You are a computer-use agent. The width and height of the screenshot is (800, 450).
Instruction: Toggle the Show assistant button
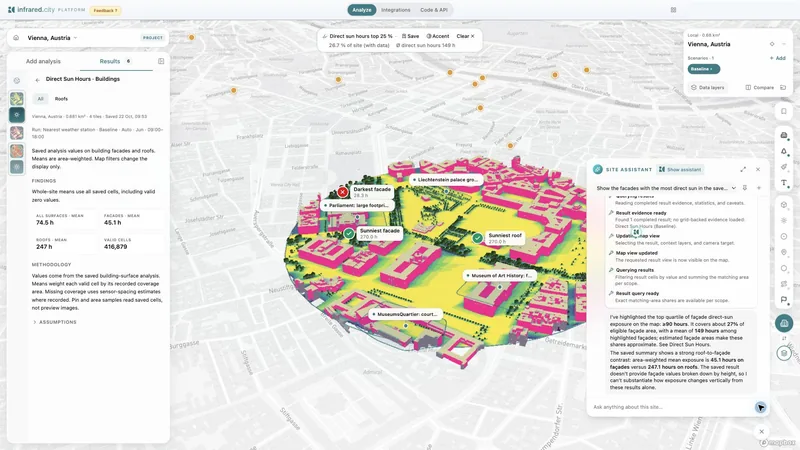click(x=680, y=169)
